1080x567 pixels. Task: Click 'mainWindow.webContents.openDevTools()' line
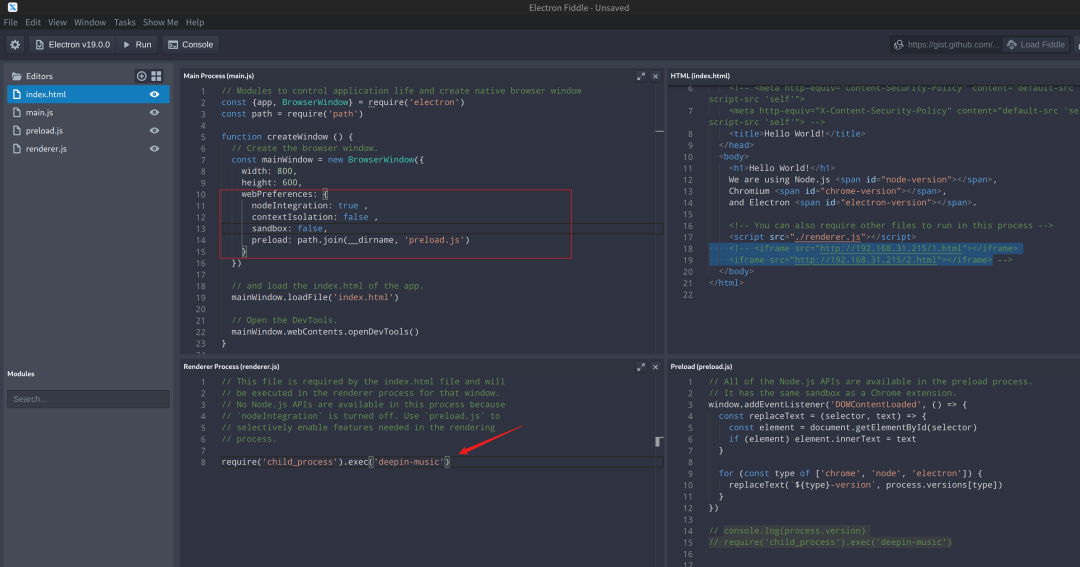pyautogui.click(x=325, y=332)
